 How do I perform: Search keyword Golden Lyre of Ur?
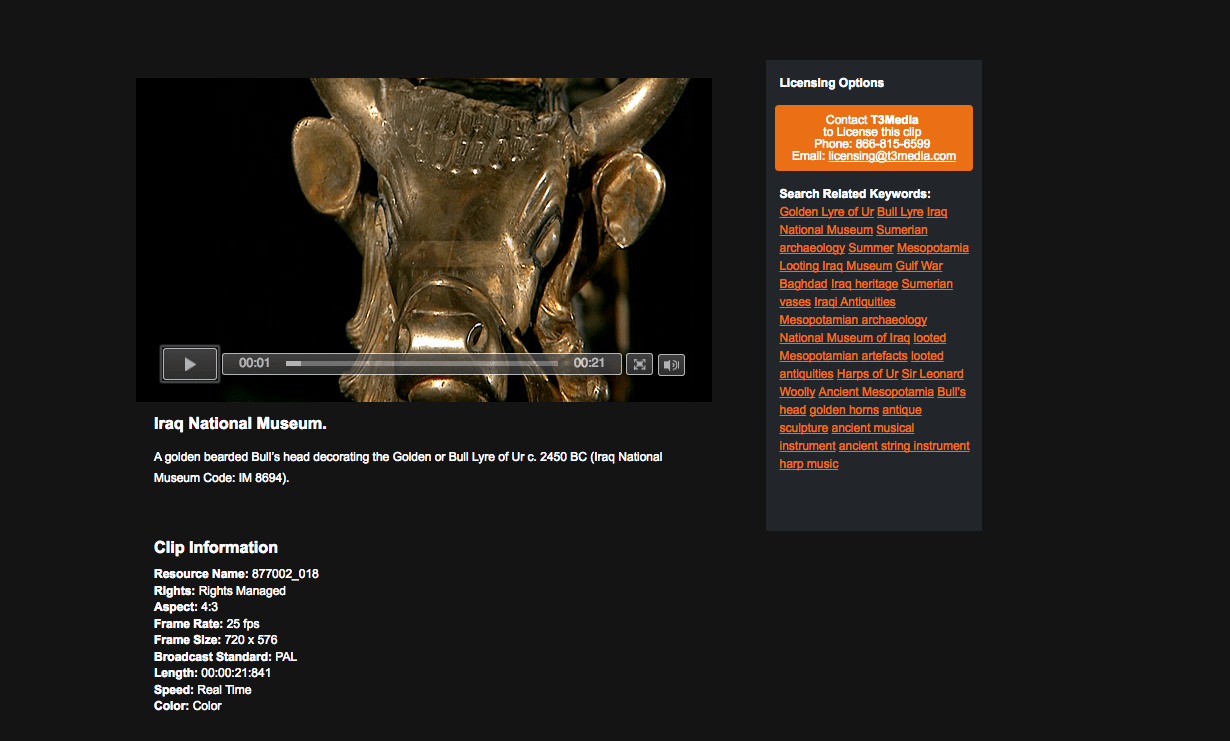(826, 212)
